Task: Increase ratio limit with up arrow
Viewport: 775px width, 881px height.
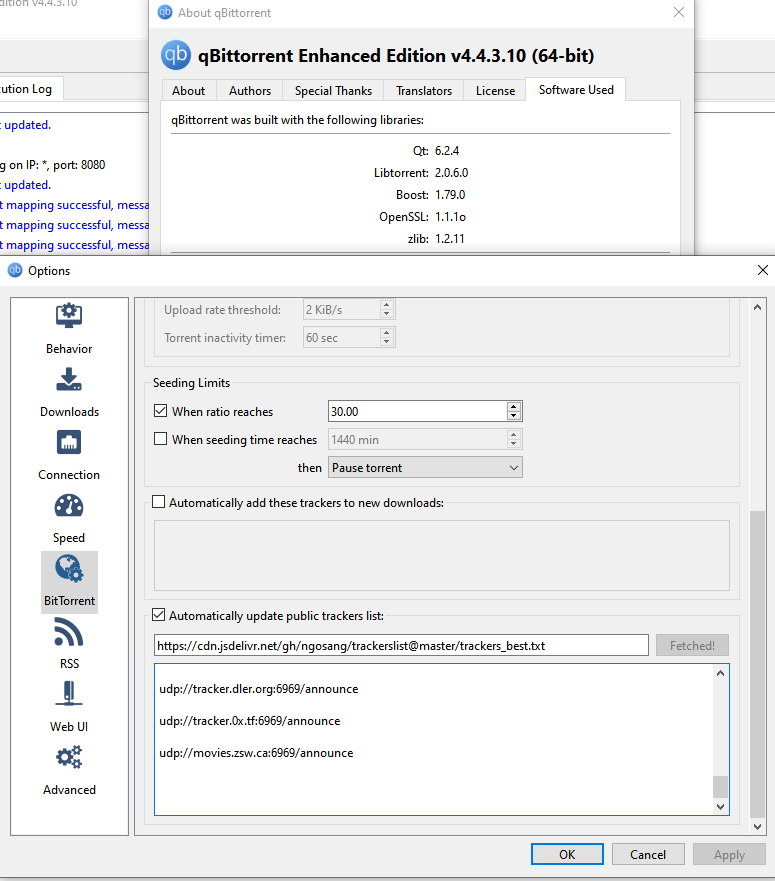Action: pos(514,406)
